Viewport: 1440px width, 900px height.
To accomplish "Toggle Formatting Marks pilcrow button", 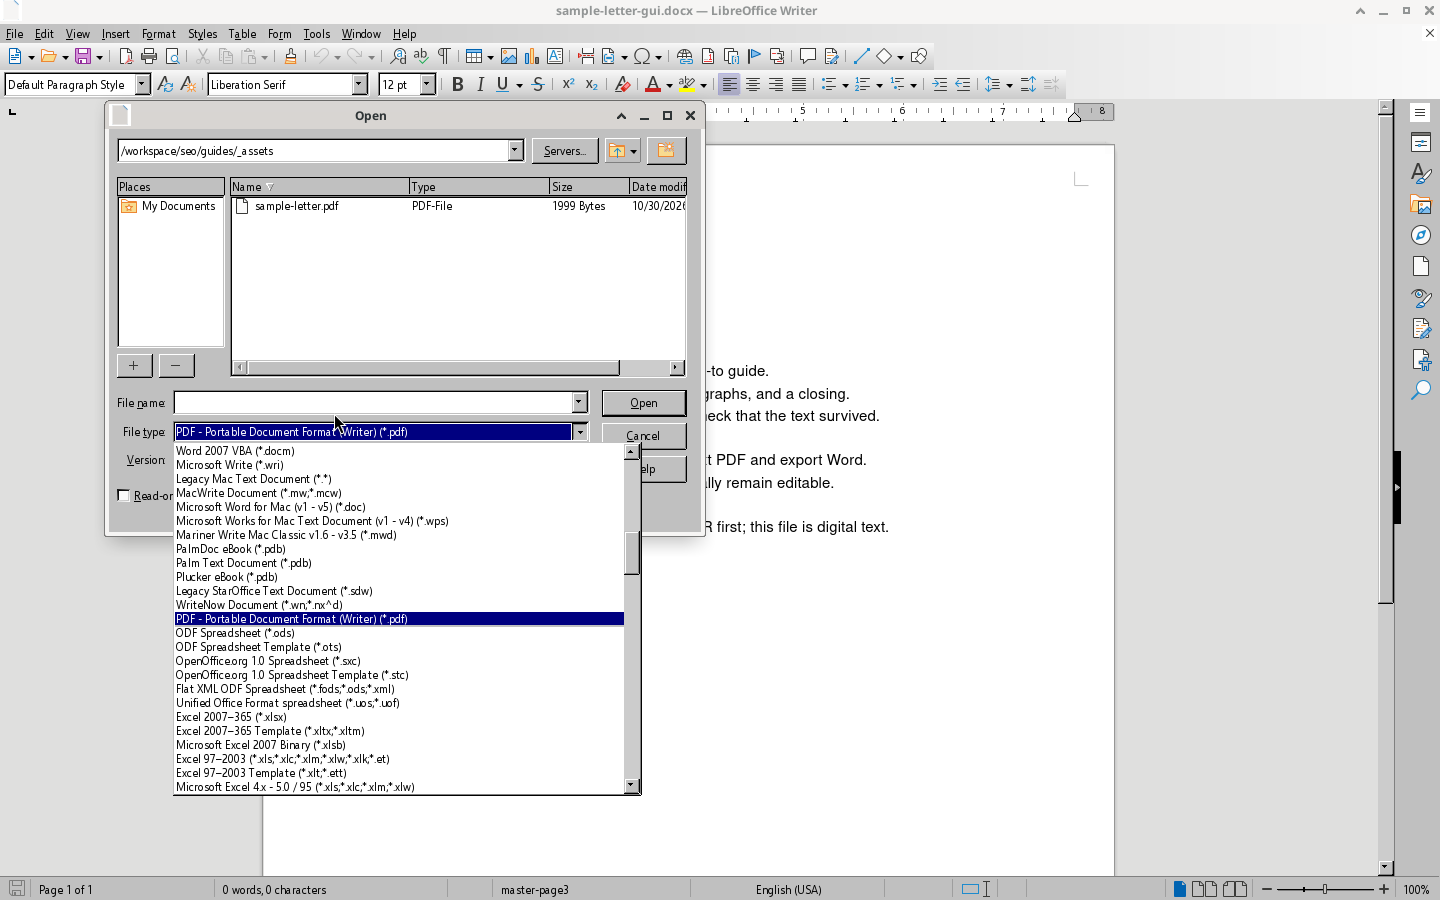I will click(x=444, y=56).
